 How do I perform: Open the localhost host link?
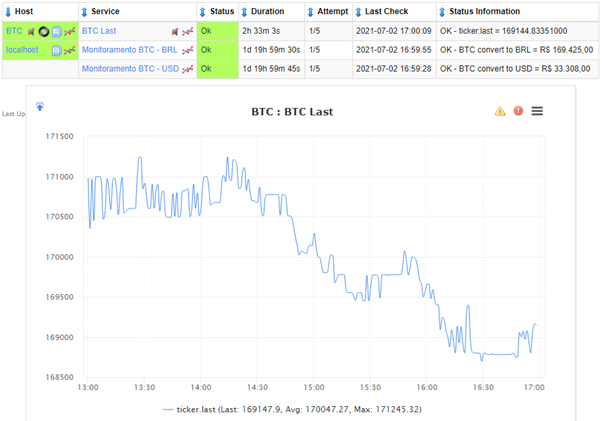[x=22, y=50]
